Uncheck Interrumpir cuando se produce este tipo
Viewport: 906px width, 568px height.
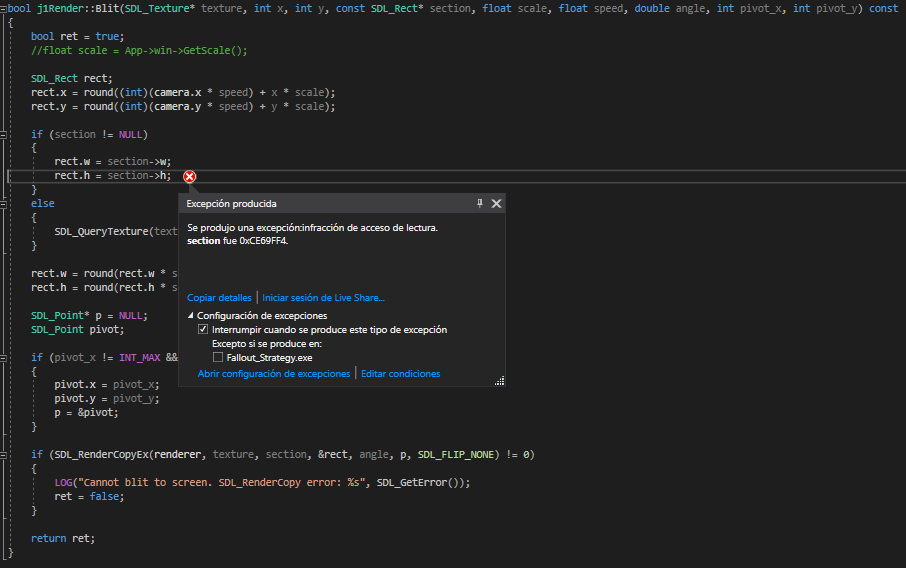pos(203,329)
